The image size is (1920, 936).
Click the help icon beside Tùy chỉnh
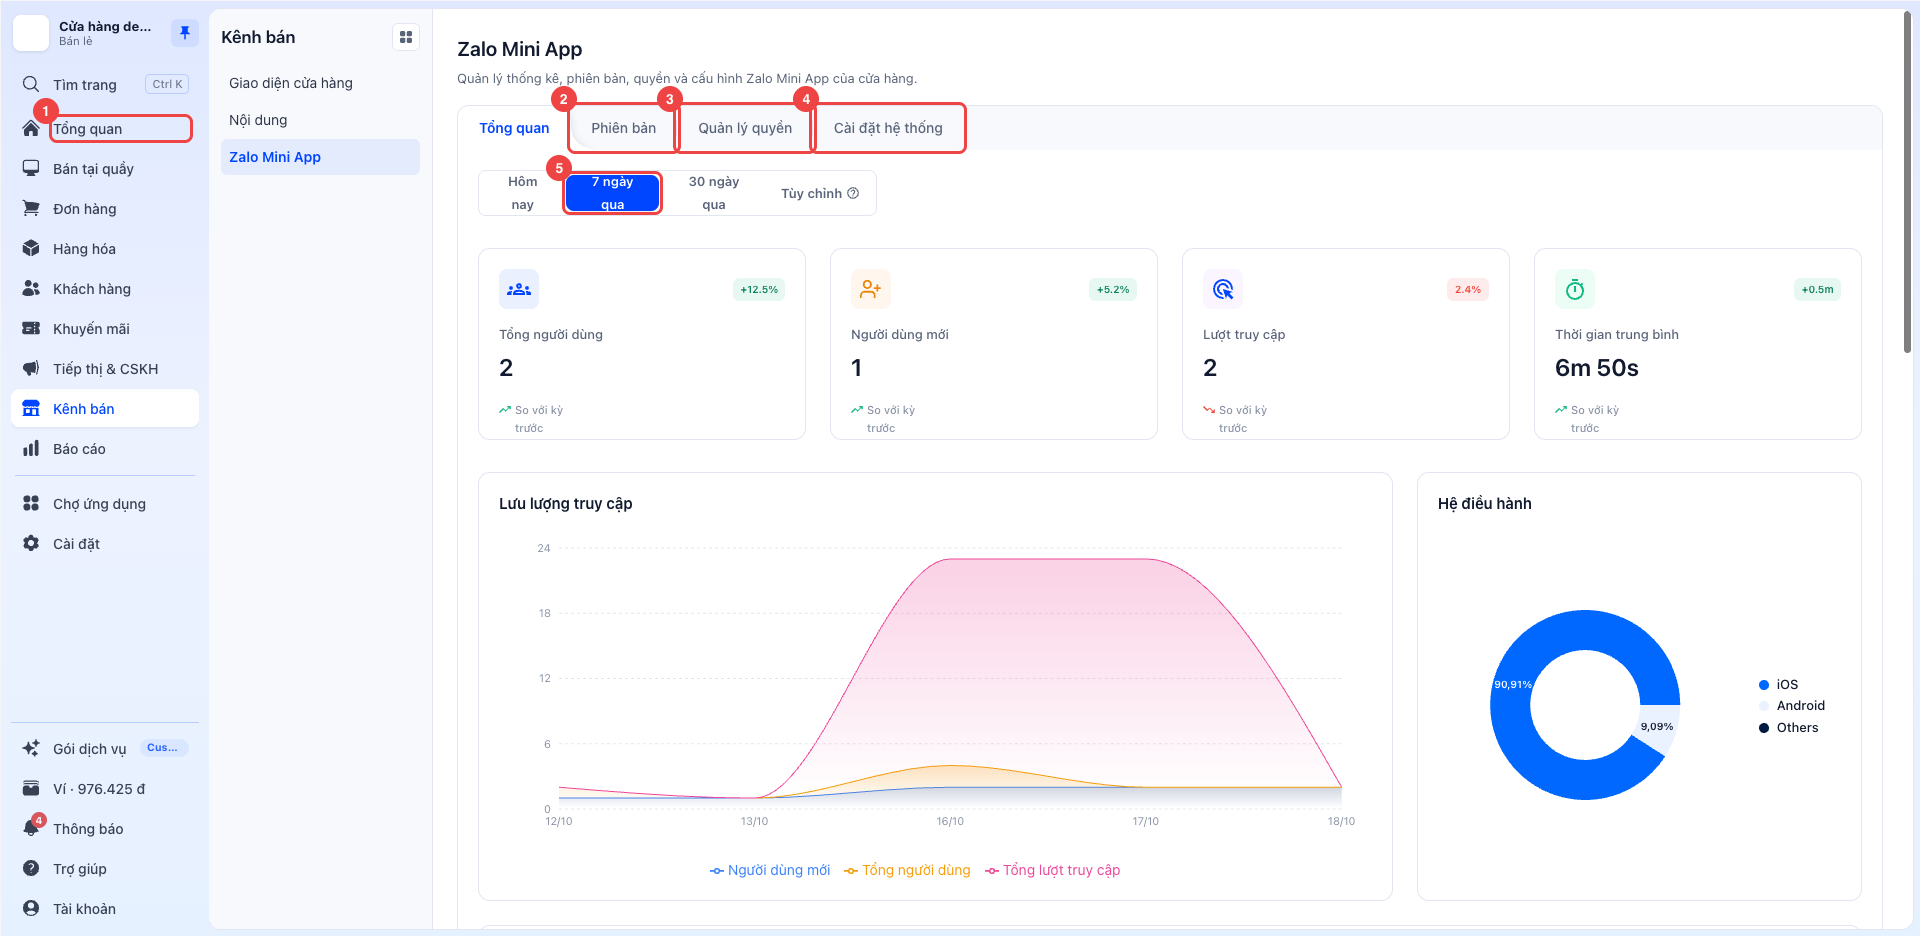(x=853, y=193)
